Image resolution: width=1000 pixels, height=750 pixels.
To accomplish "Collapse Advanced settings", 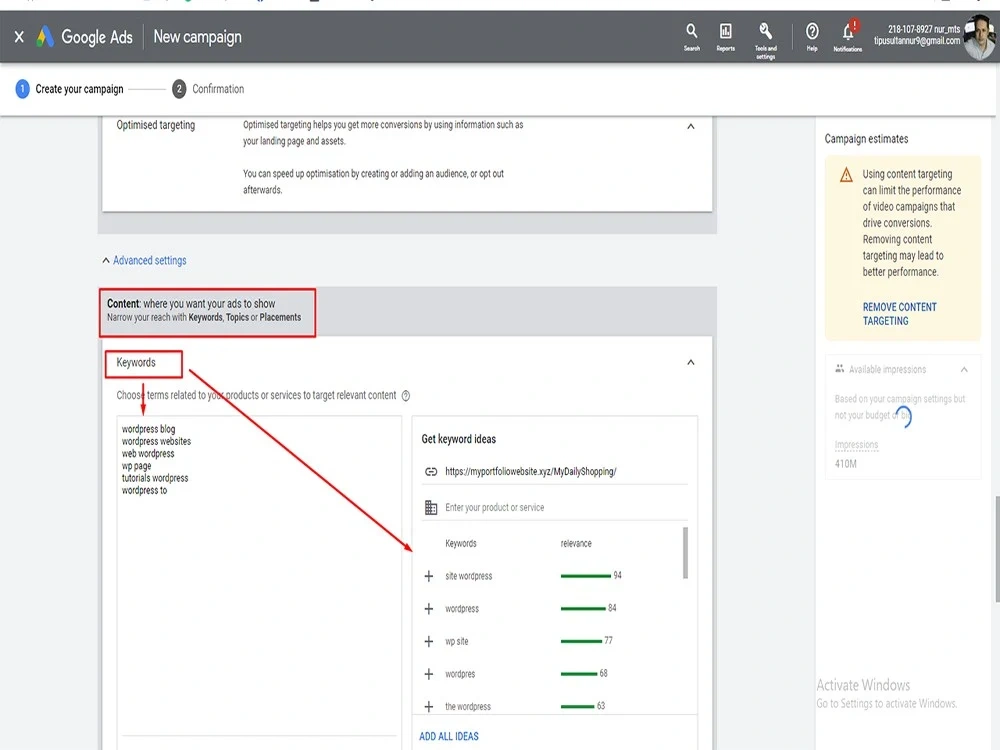I will tap(144, 260).
